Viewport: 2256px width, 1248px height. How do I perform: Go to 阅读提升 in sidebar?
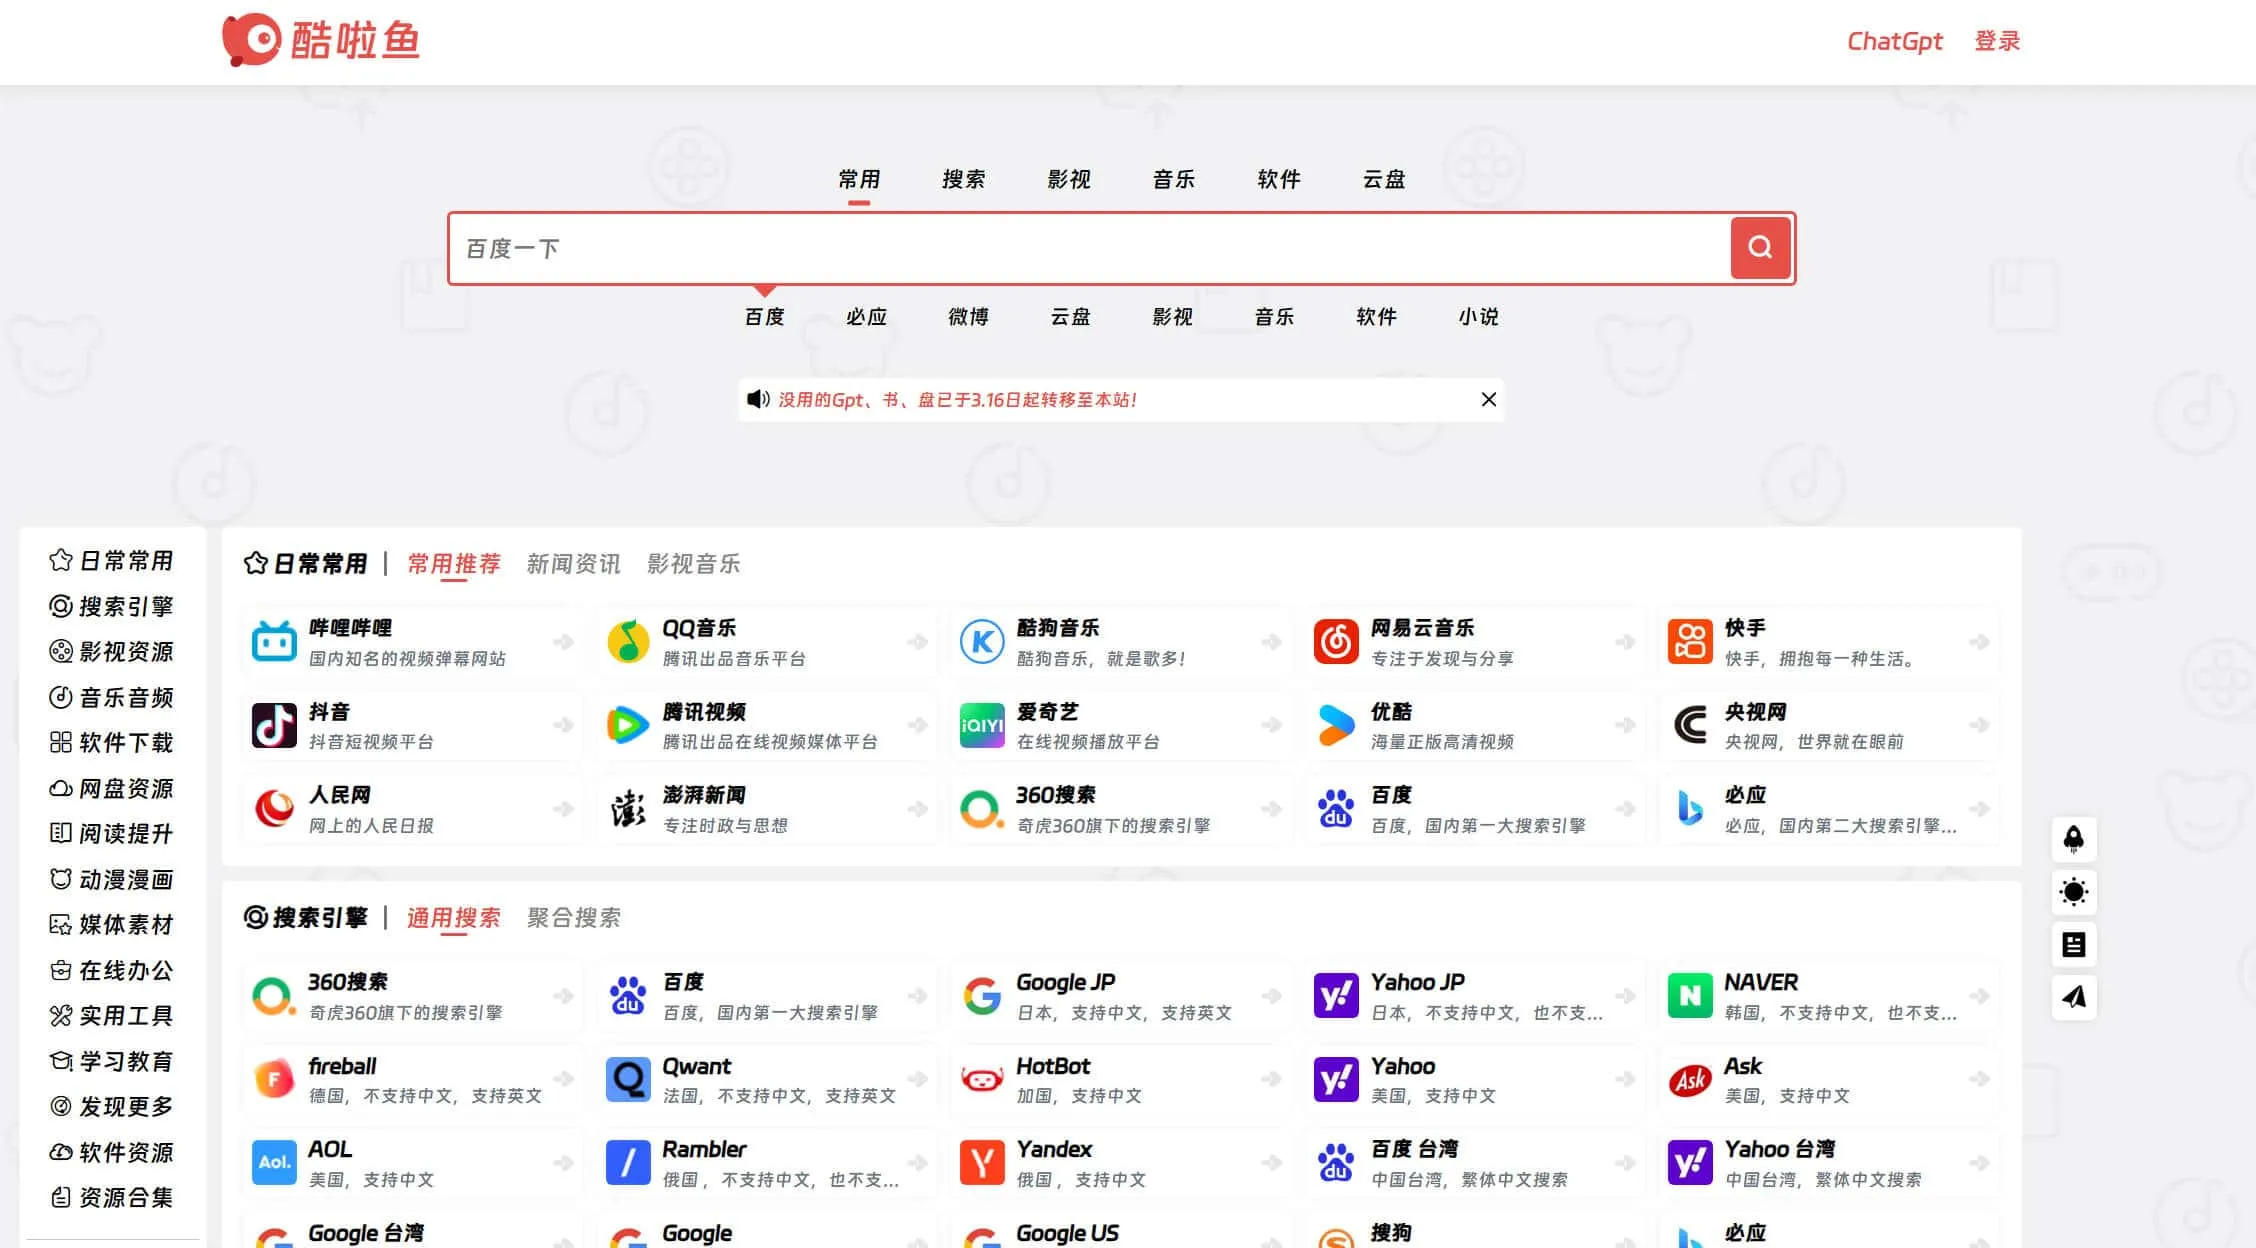(x=111, y=833)
